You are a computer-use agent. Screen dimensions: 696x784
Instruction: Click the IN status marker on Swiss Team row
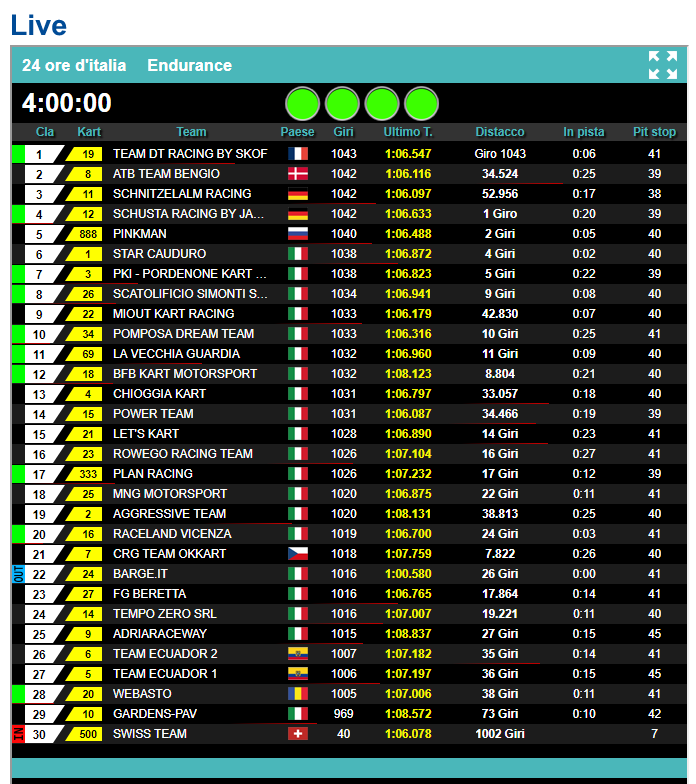pos(18,734)
